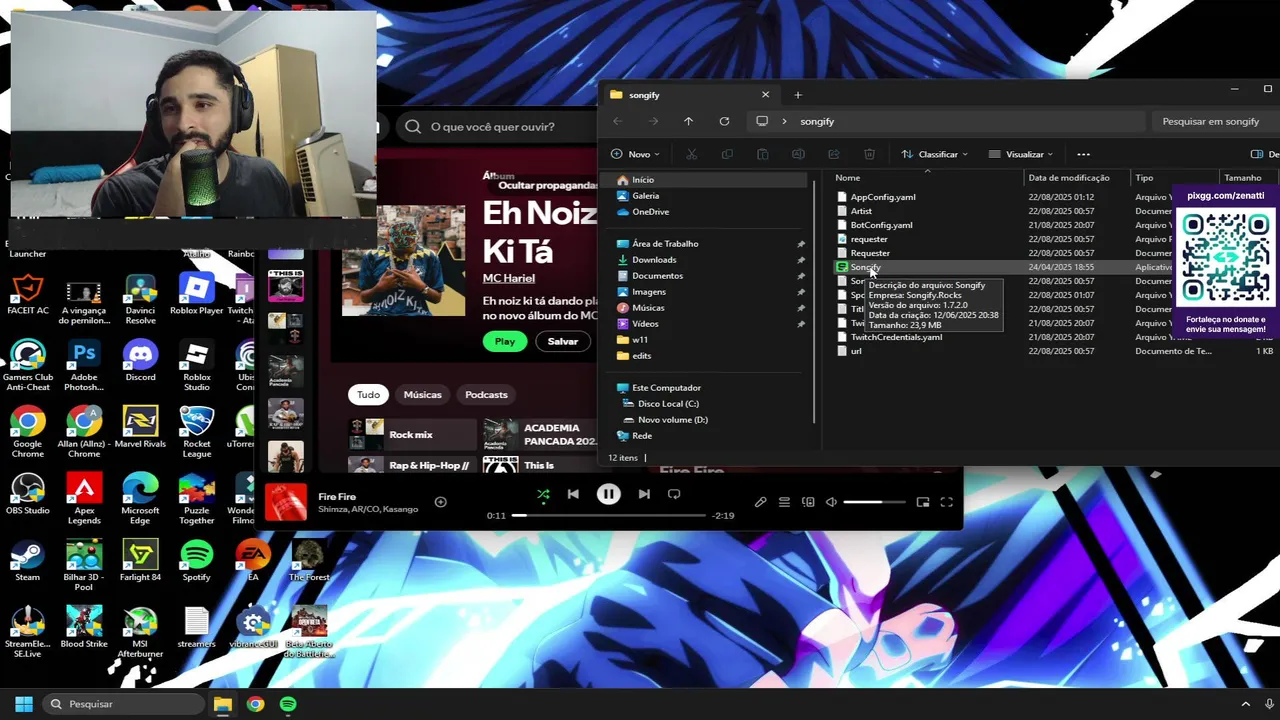Open the Spotify miniplayer
1280x720 pixels.
coord(923,502)
